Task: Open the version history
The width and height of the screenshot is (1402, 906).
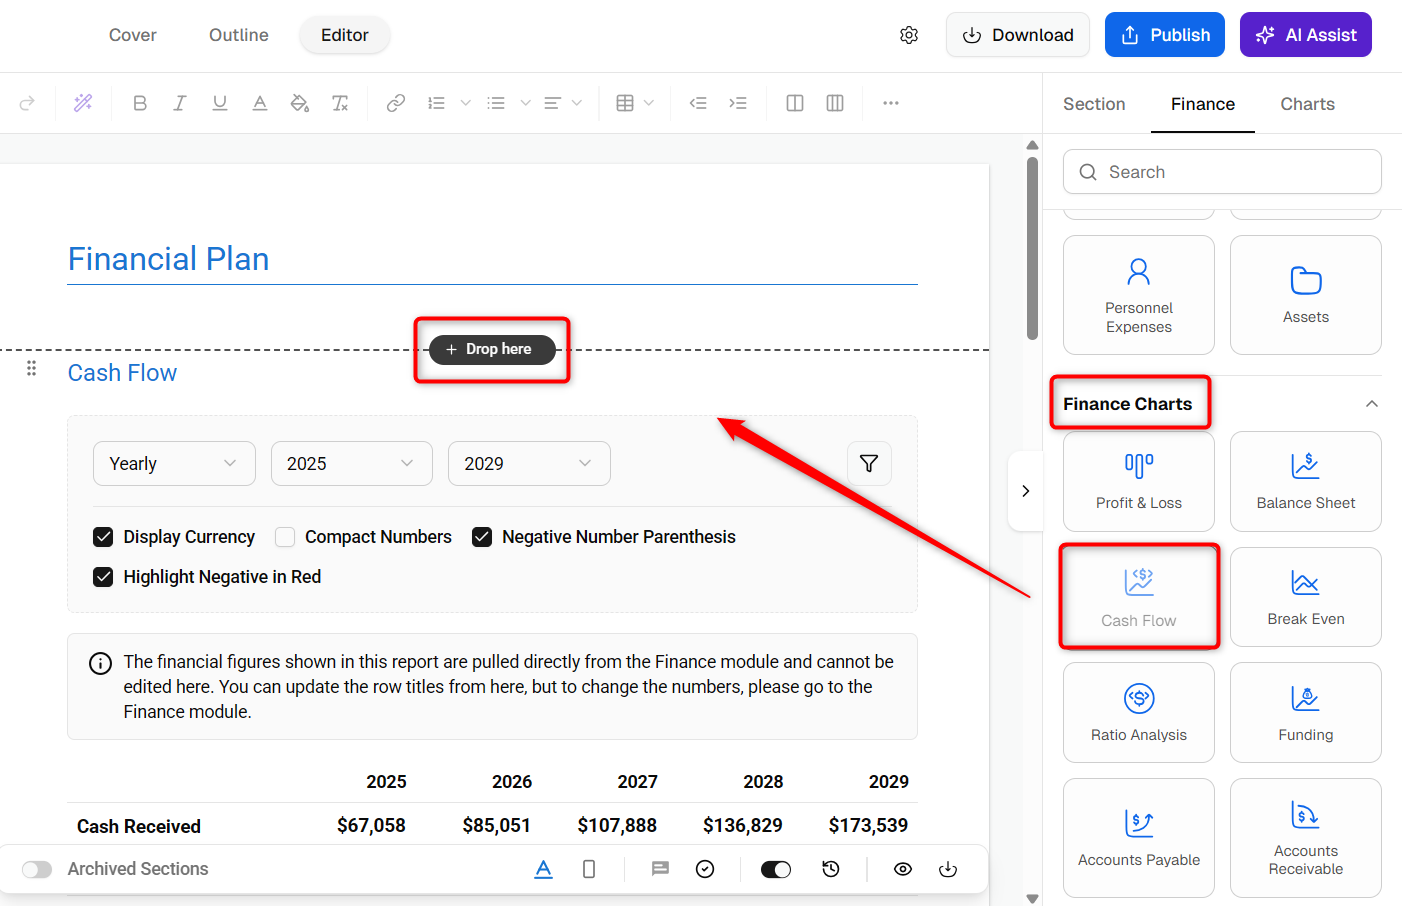Action: tap(831, 869)
